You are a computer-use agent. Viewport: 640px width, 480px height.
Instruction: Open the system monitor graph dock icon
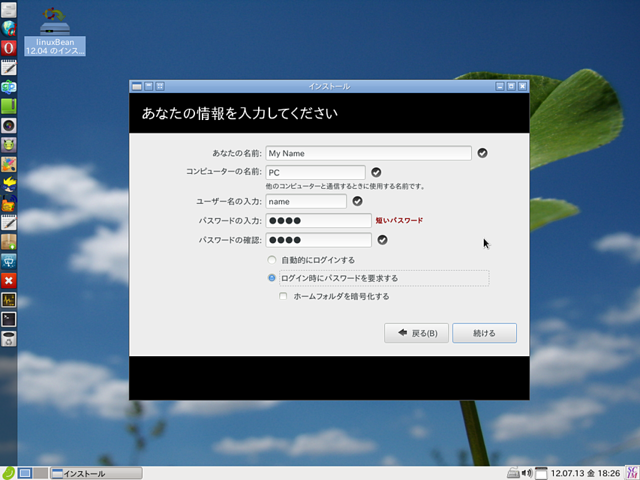pos(9,300)
